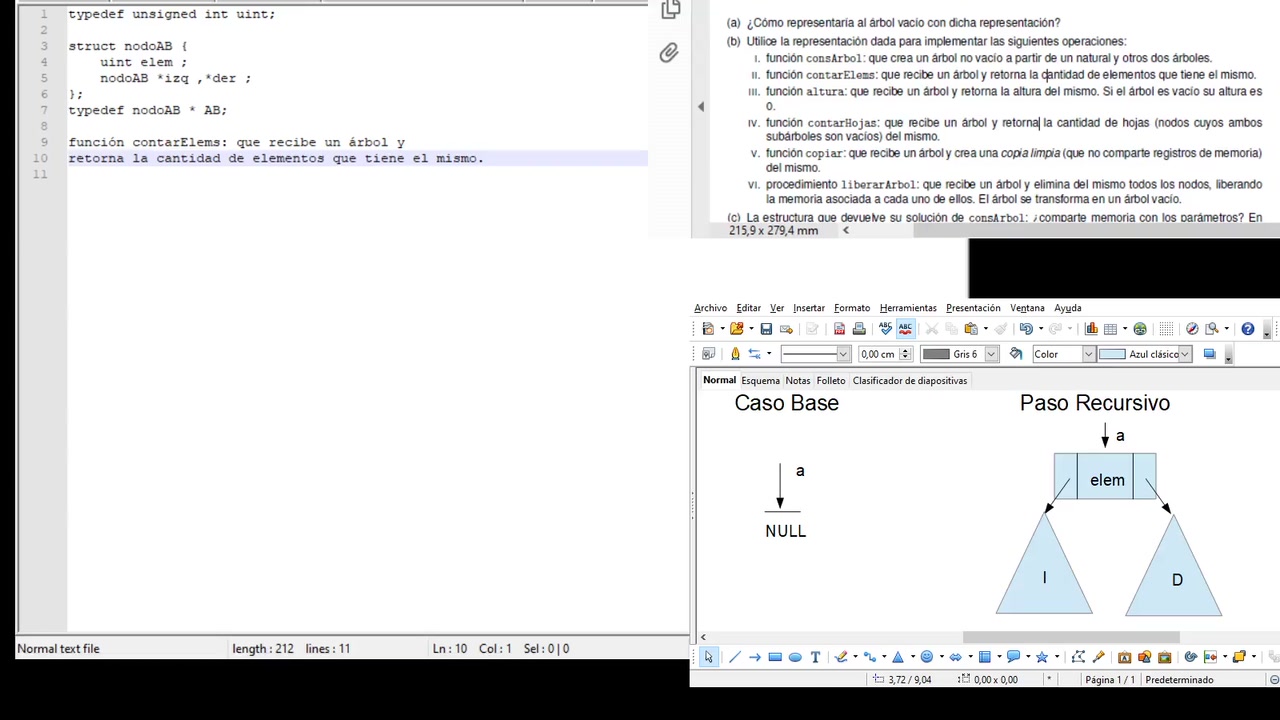Select the Rectangle shape tool
1280x720 pixels.
click(x=775, y=657)
